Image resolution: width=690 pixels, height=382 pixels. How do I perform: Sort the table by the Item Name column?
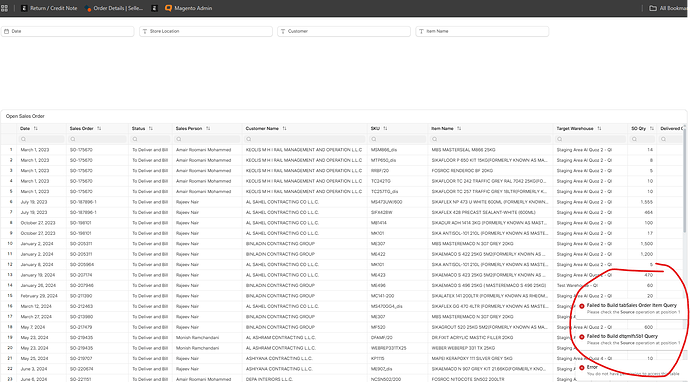pos(459,129)
